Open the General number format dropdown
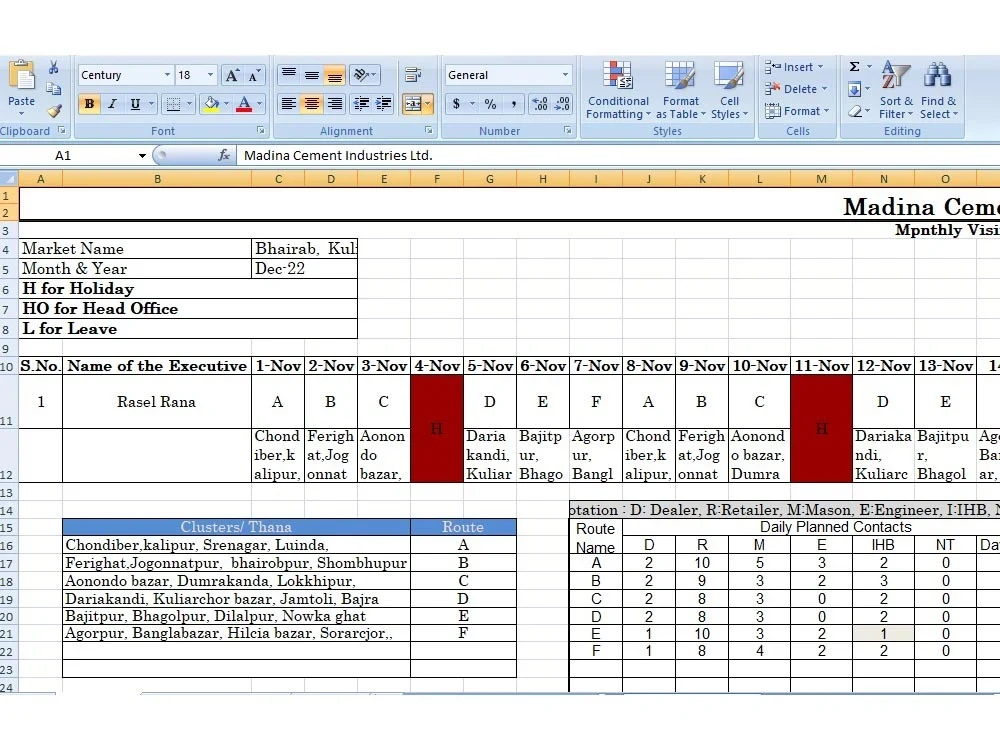Viewport: 1000px width, 750px height. point(565,75)
